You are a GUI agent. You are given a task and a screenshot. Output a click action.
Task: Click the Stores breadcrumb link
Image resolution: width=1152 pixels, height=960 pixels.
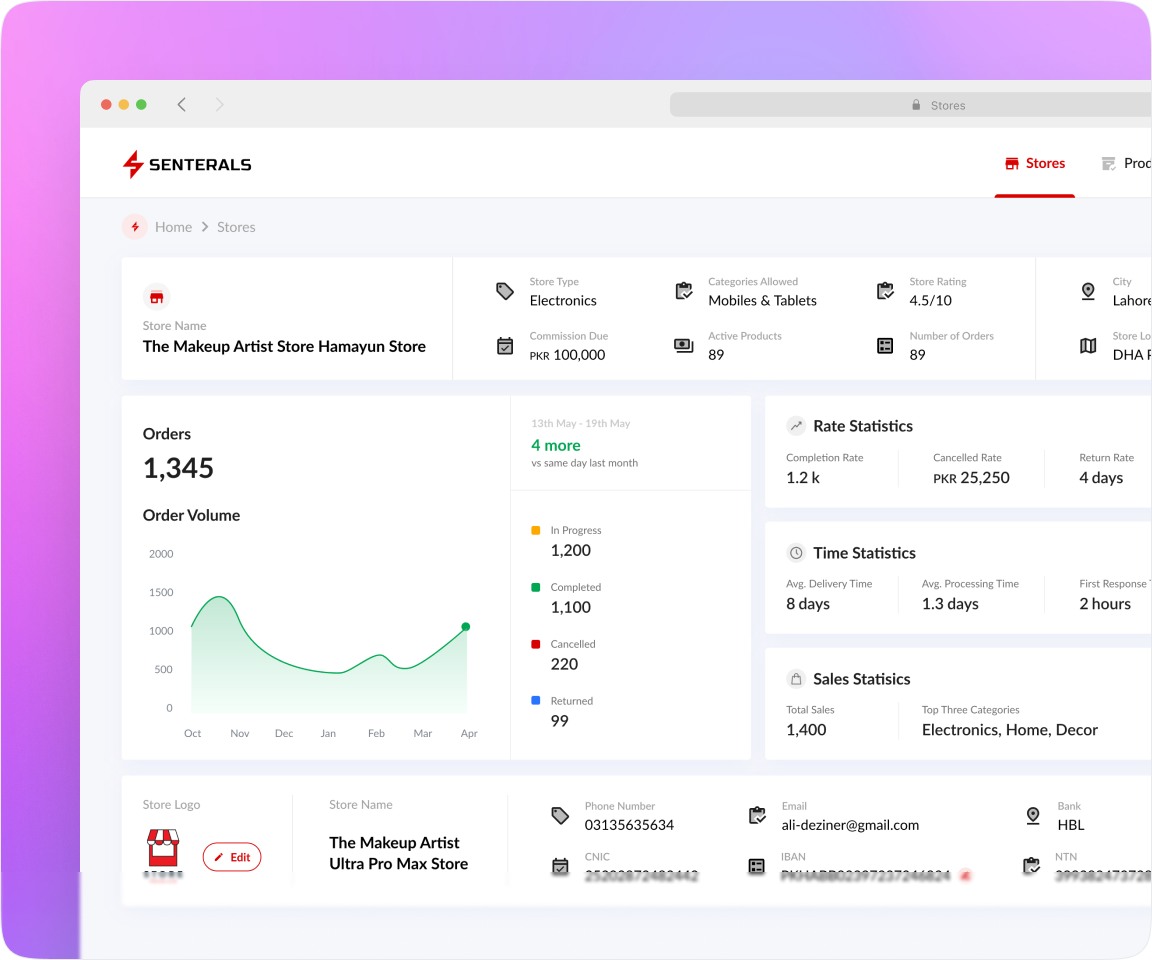click(x=236, y=227)
